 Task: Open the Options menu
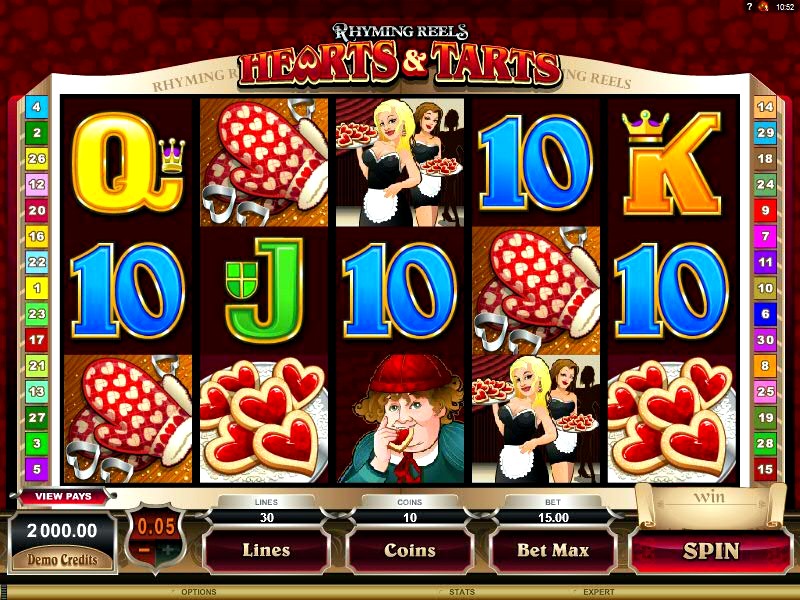click(199, 592)
